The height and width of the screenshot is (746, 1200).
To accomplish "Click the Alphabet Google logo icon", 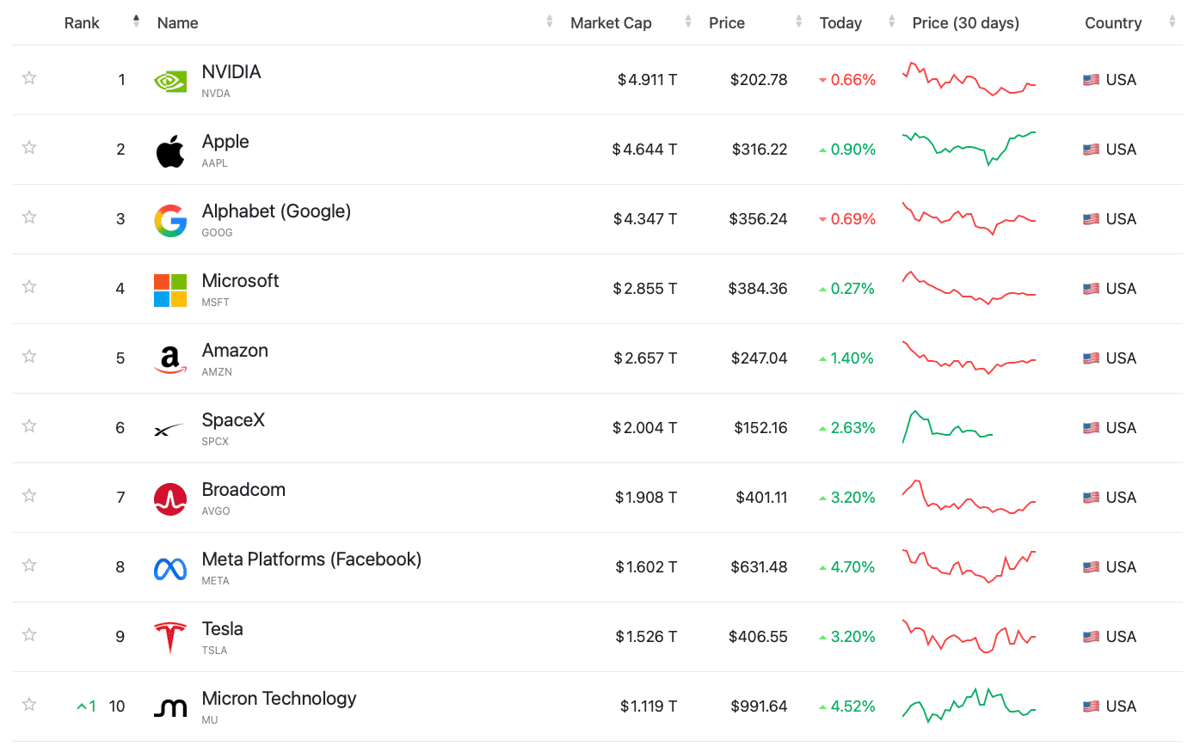I will [170, 220].
